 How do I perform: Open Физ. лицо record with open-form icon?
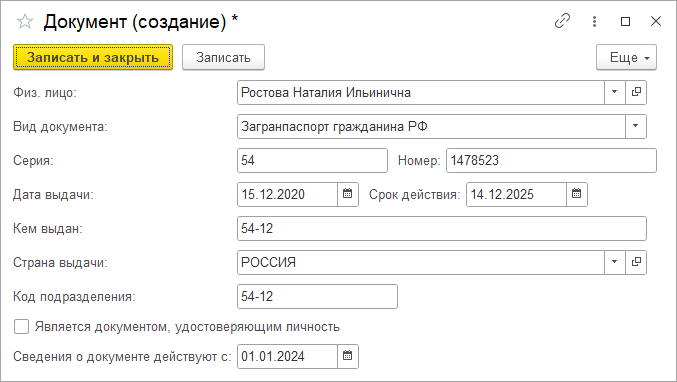636,92
